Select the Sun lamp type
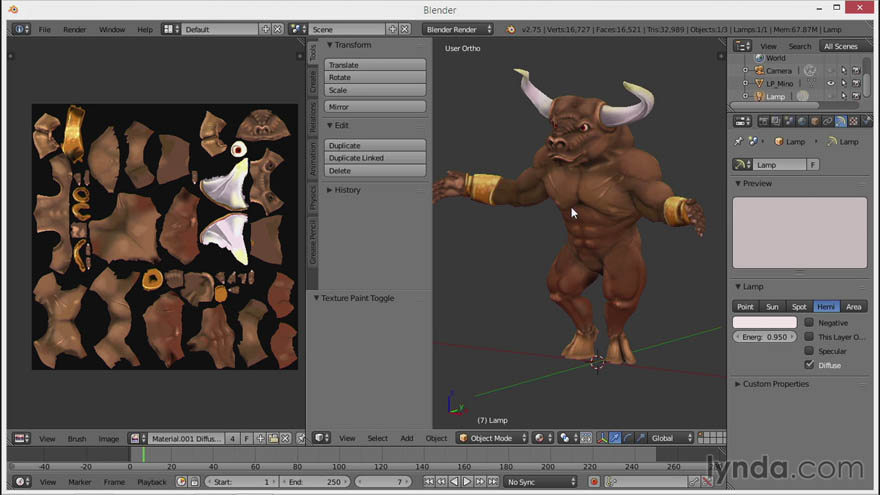 pos(772,306)
